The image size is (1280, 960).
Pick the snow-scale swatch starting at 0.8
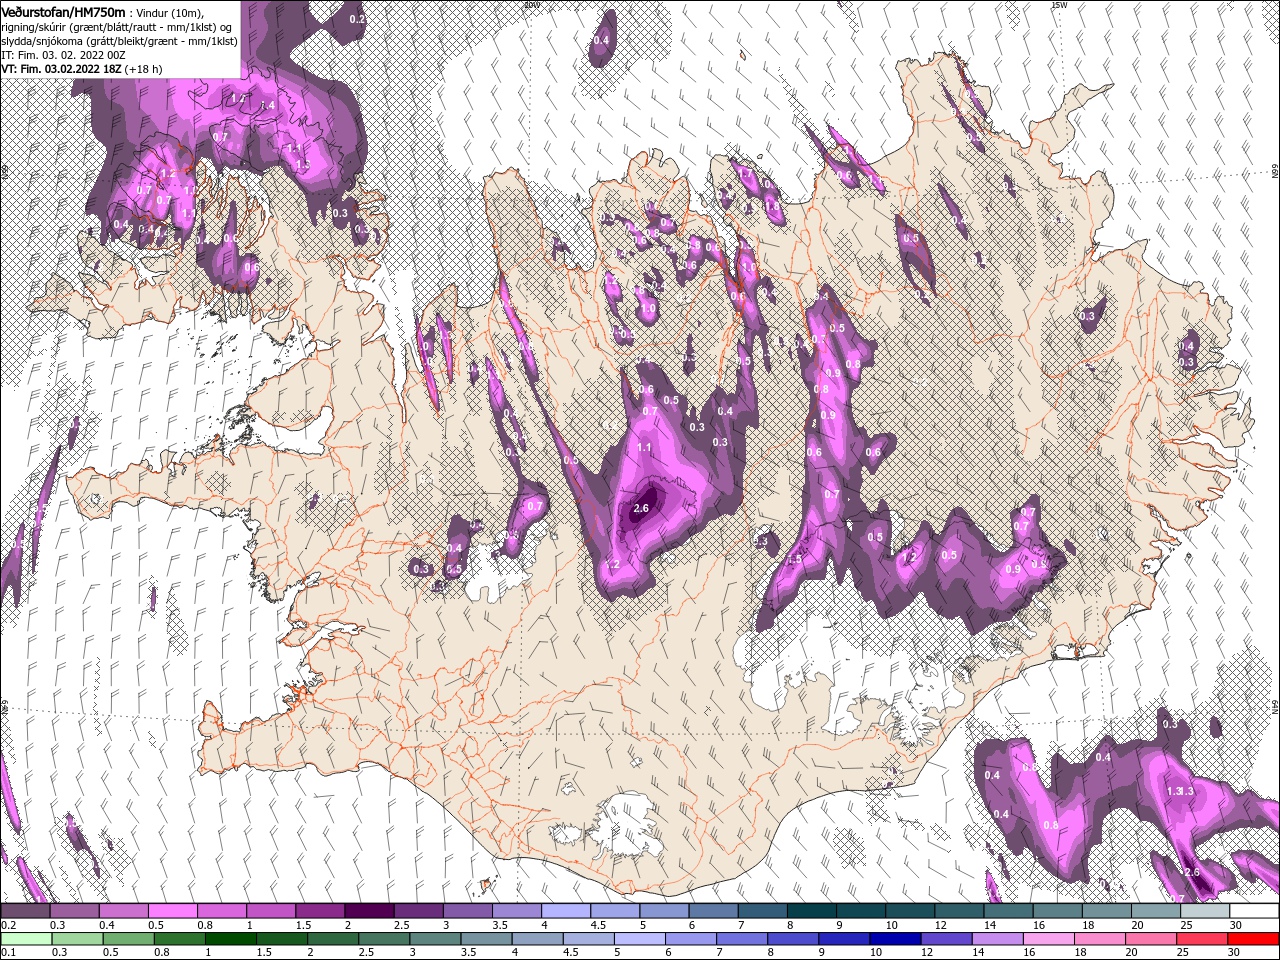pyautogui.click(x=222, y=911)
